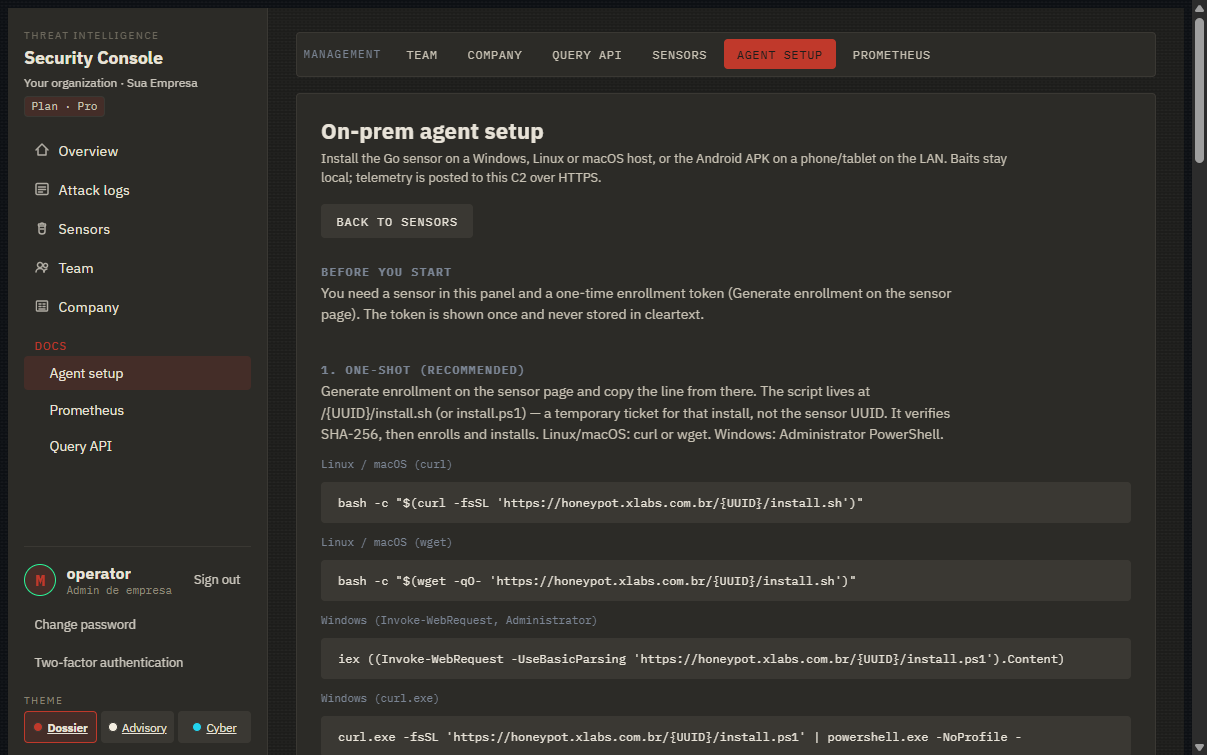Open the Prometheus management tab

click(892, 55)
